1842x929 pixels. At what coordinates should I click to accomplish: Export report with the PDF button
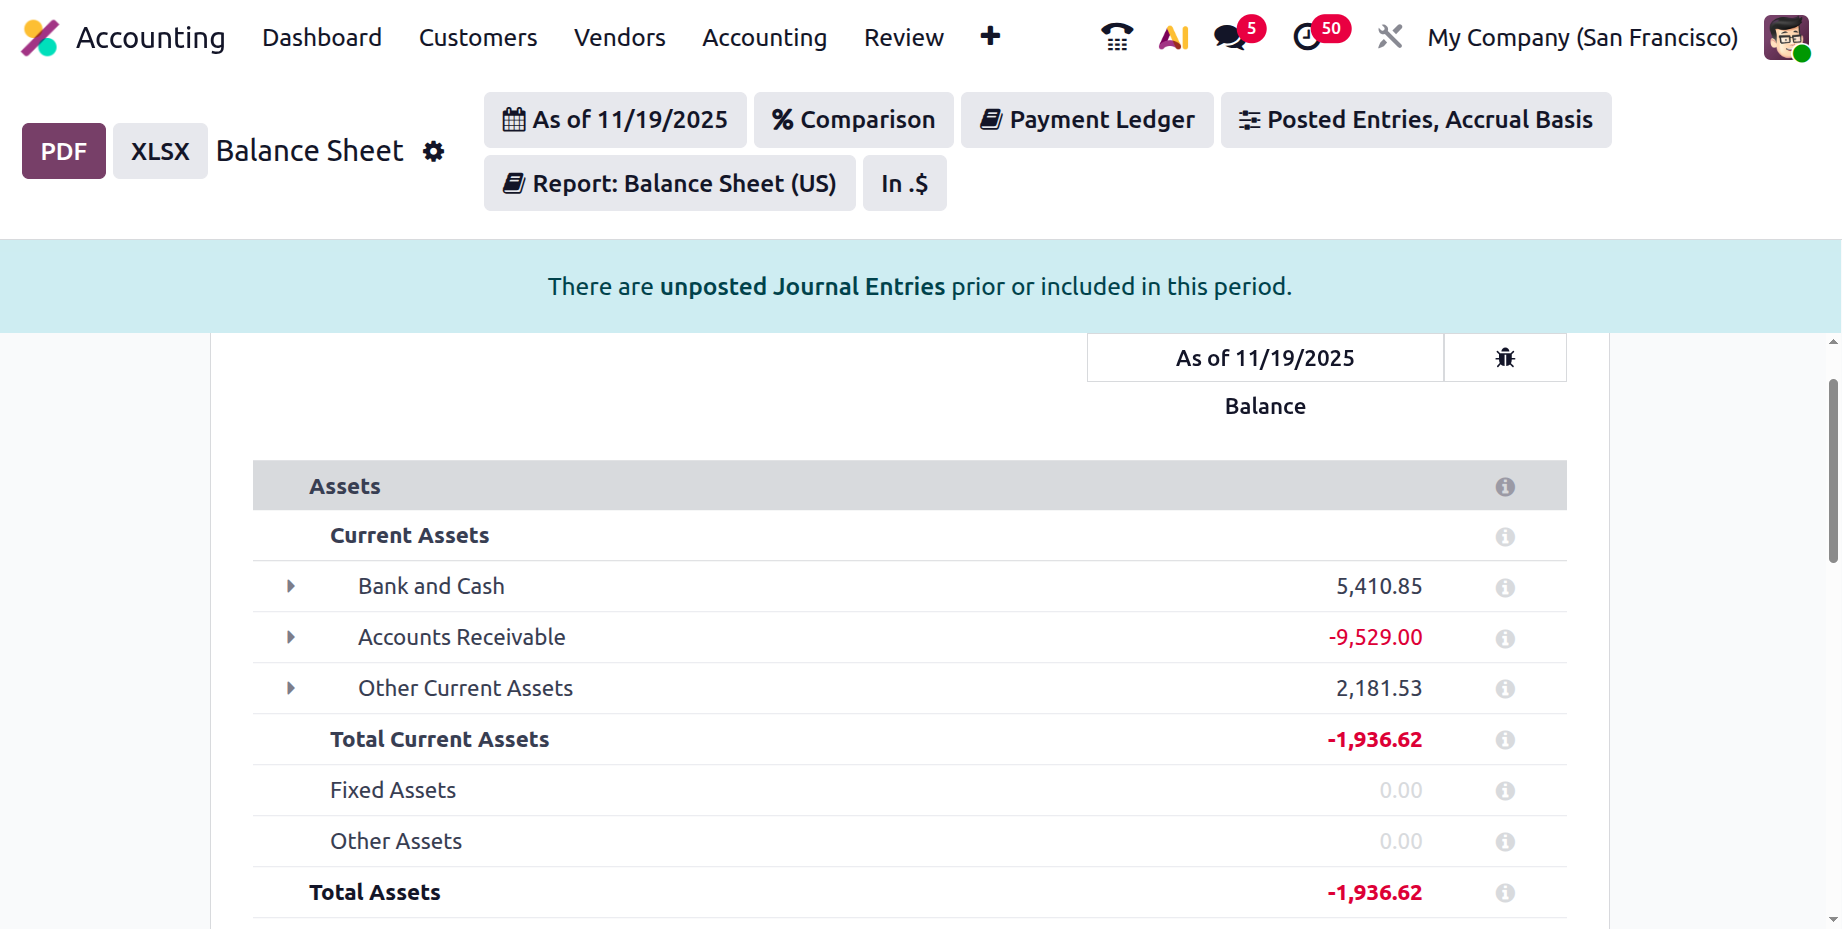64,151
